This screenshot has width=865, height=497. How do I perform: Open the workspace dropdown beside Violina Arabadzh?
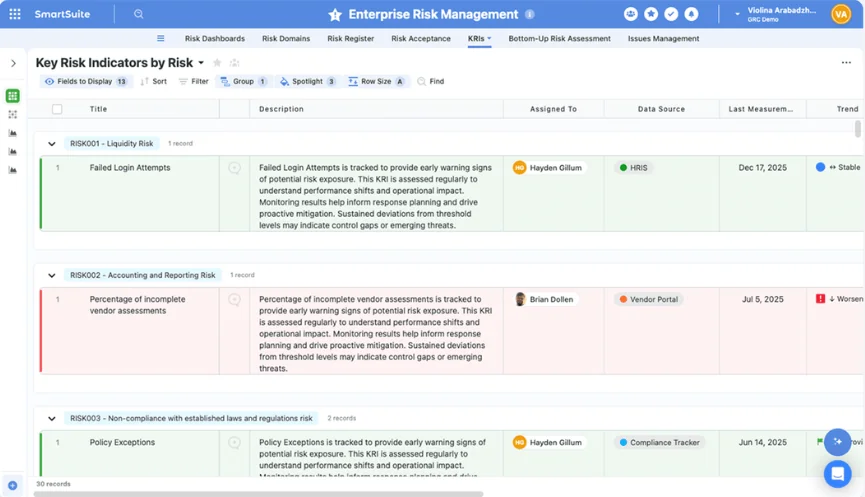[x=737, y=14]
